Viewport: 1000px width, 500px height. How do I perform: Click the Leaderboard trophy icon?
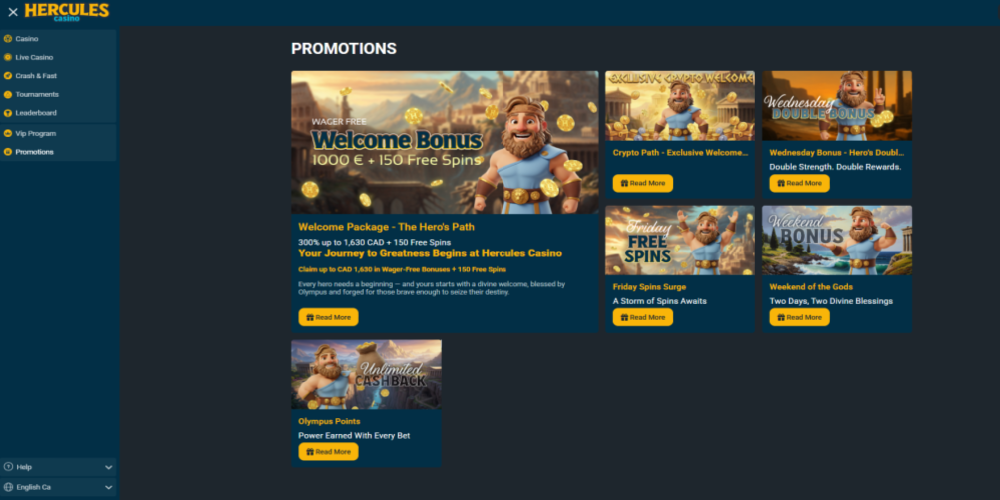8,113
